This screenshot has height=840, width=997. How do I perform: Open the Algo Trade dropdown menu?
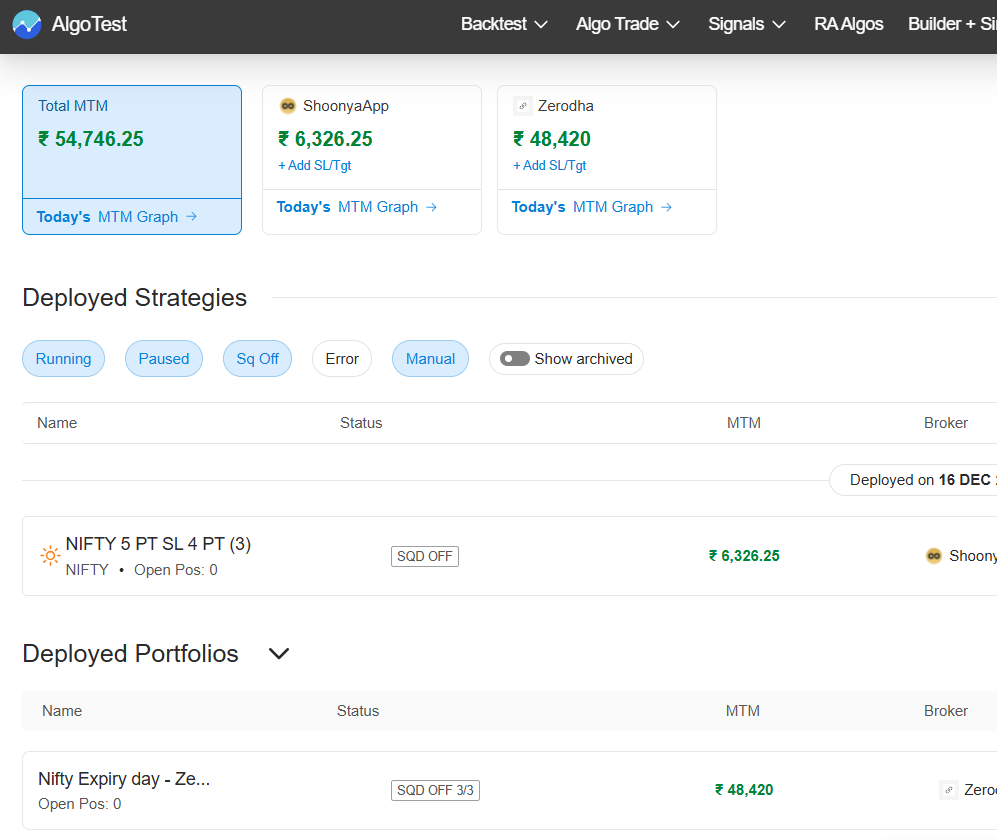pyautogui.click(x=628, y=24)
